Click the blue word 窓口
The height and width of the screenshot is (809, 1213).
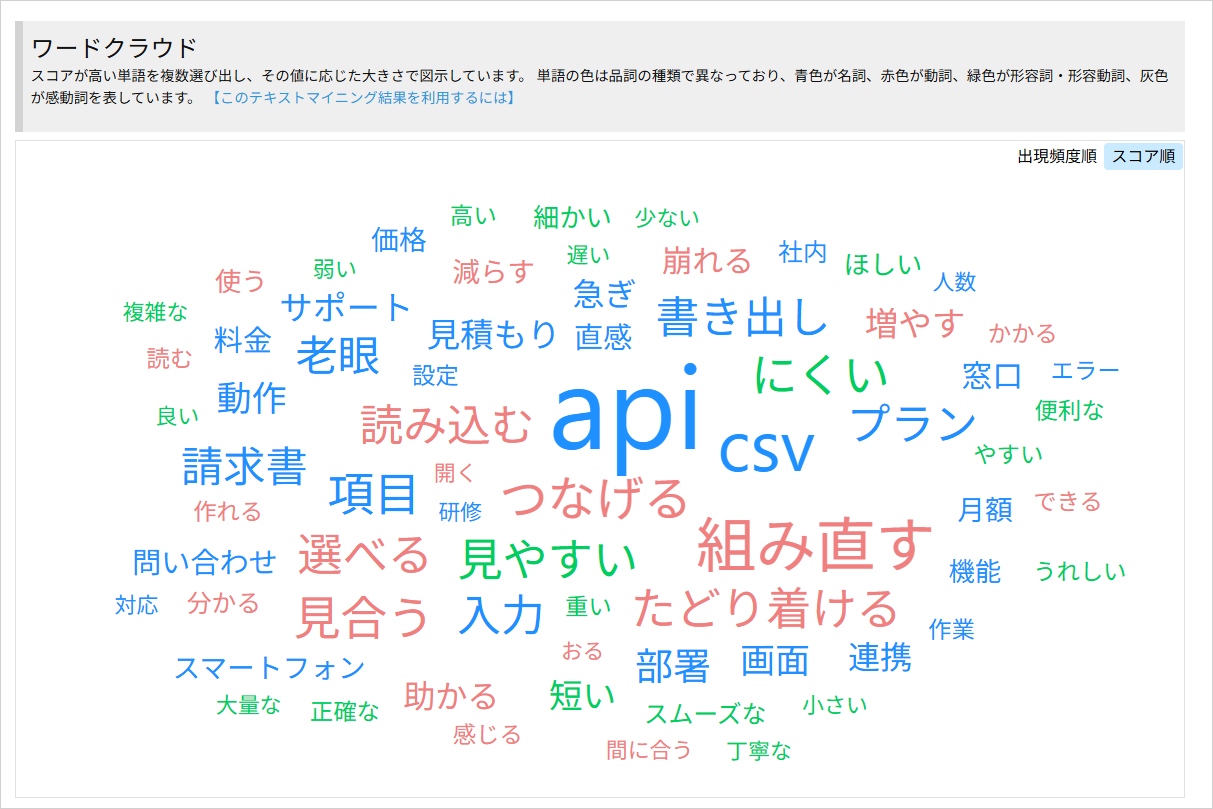[992, 376]
